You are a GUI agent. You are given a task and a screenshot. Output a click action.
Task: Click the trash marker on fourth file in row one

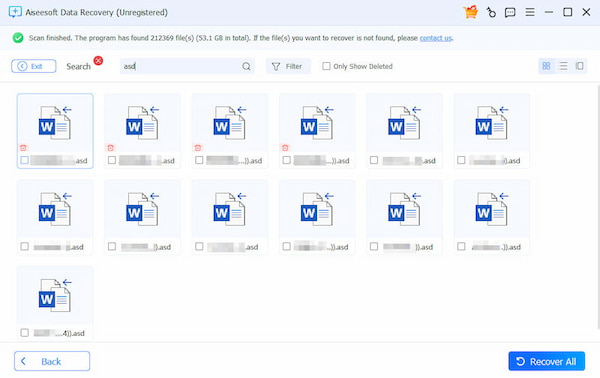[285, 148]
